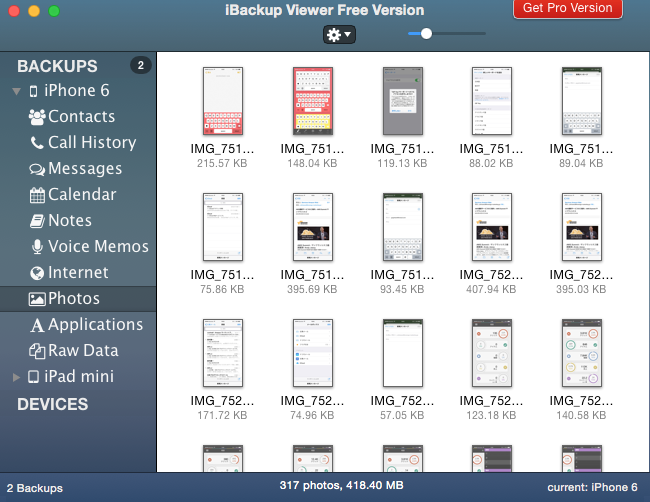Click 'current: iPhone 6' status text

pos(592,487)
